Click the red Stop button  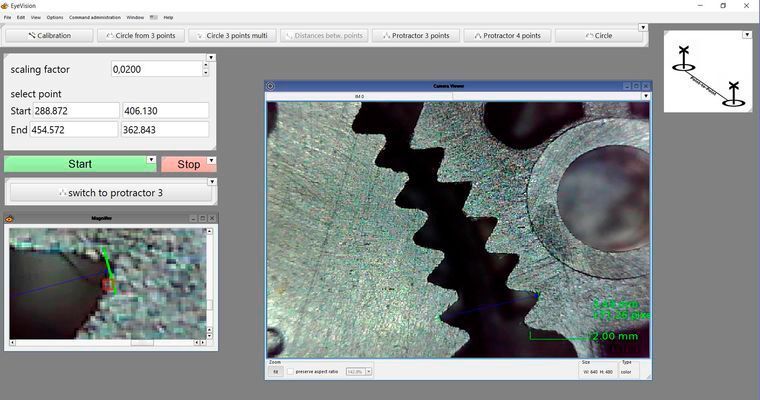[189, 164]
